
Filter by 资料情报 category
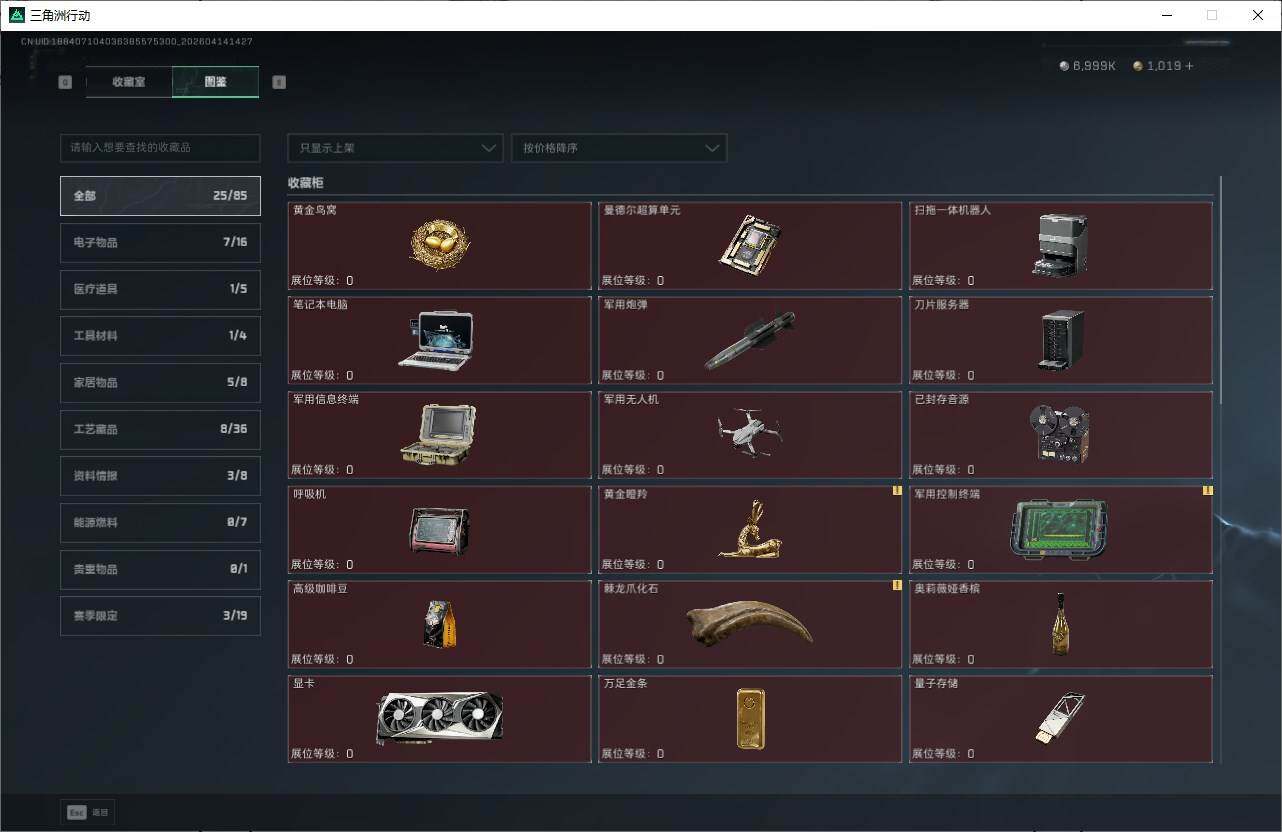[160, 476]
